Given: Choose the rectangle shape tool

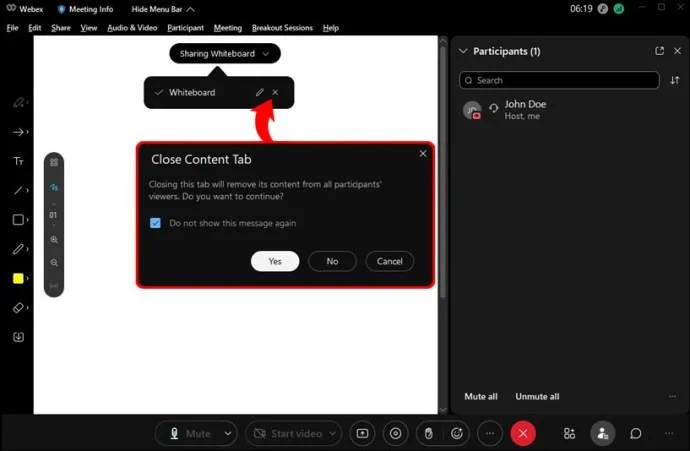Looking at the screenshot, I should [18, 220].
